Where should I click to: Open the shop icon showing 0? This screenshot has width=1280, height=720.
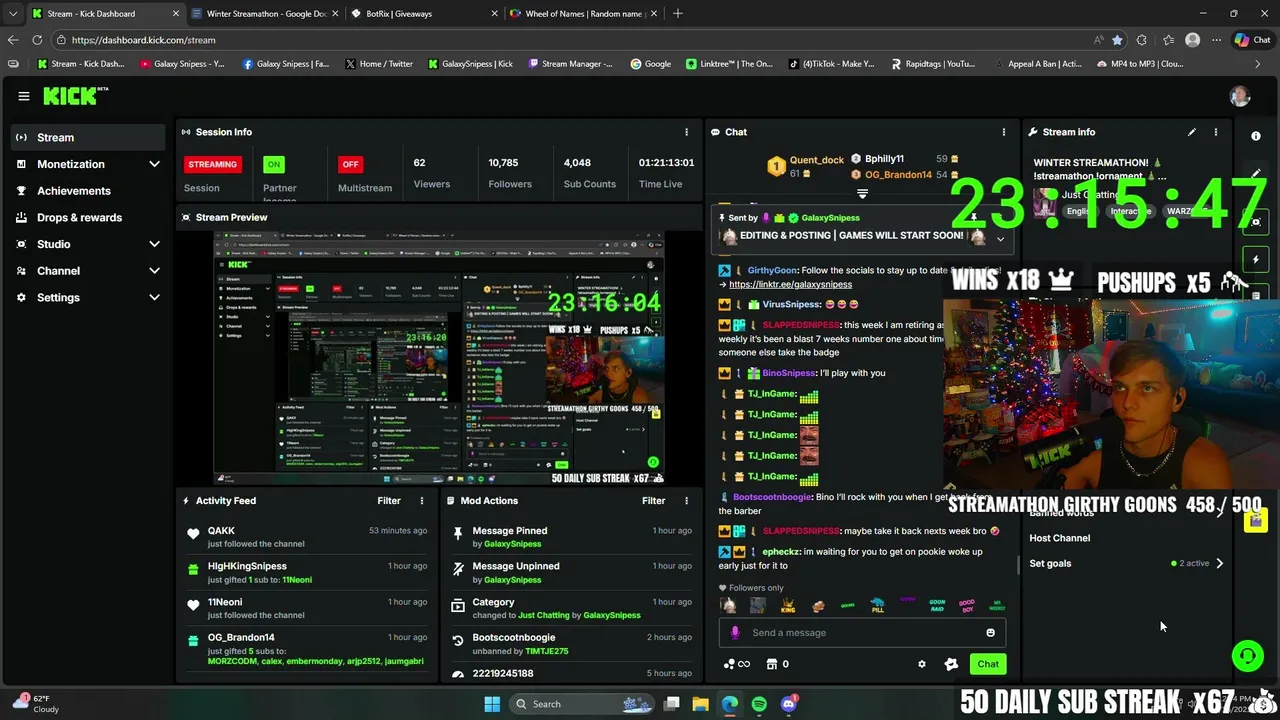[777, 664]
